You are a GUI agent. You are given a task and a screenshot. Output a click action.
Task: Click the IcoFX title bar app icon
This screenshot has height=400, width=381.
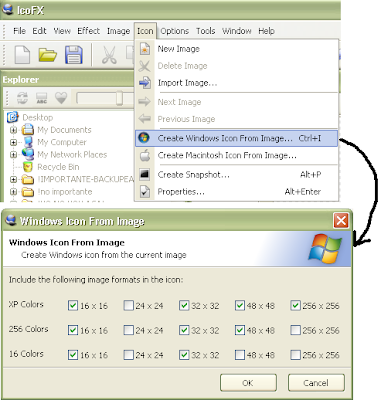point(7,10)
